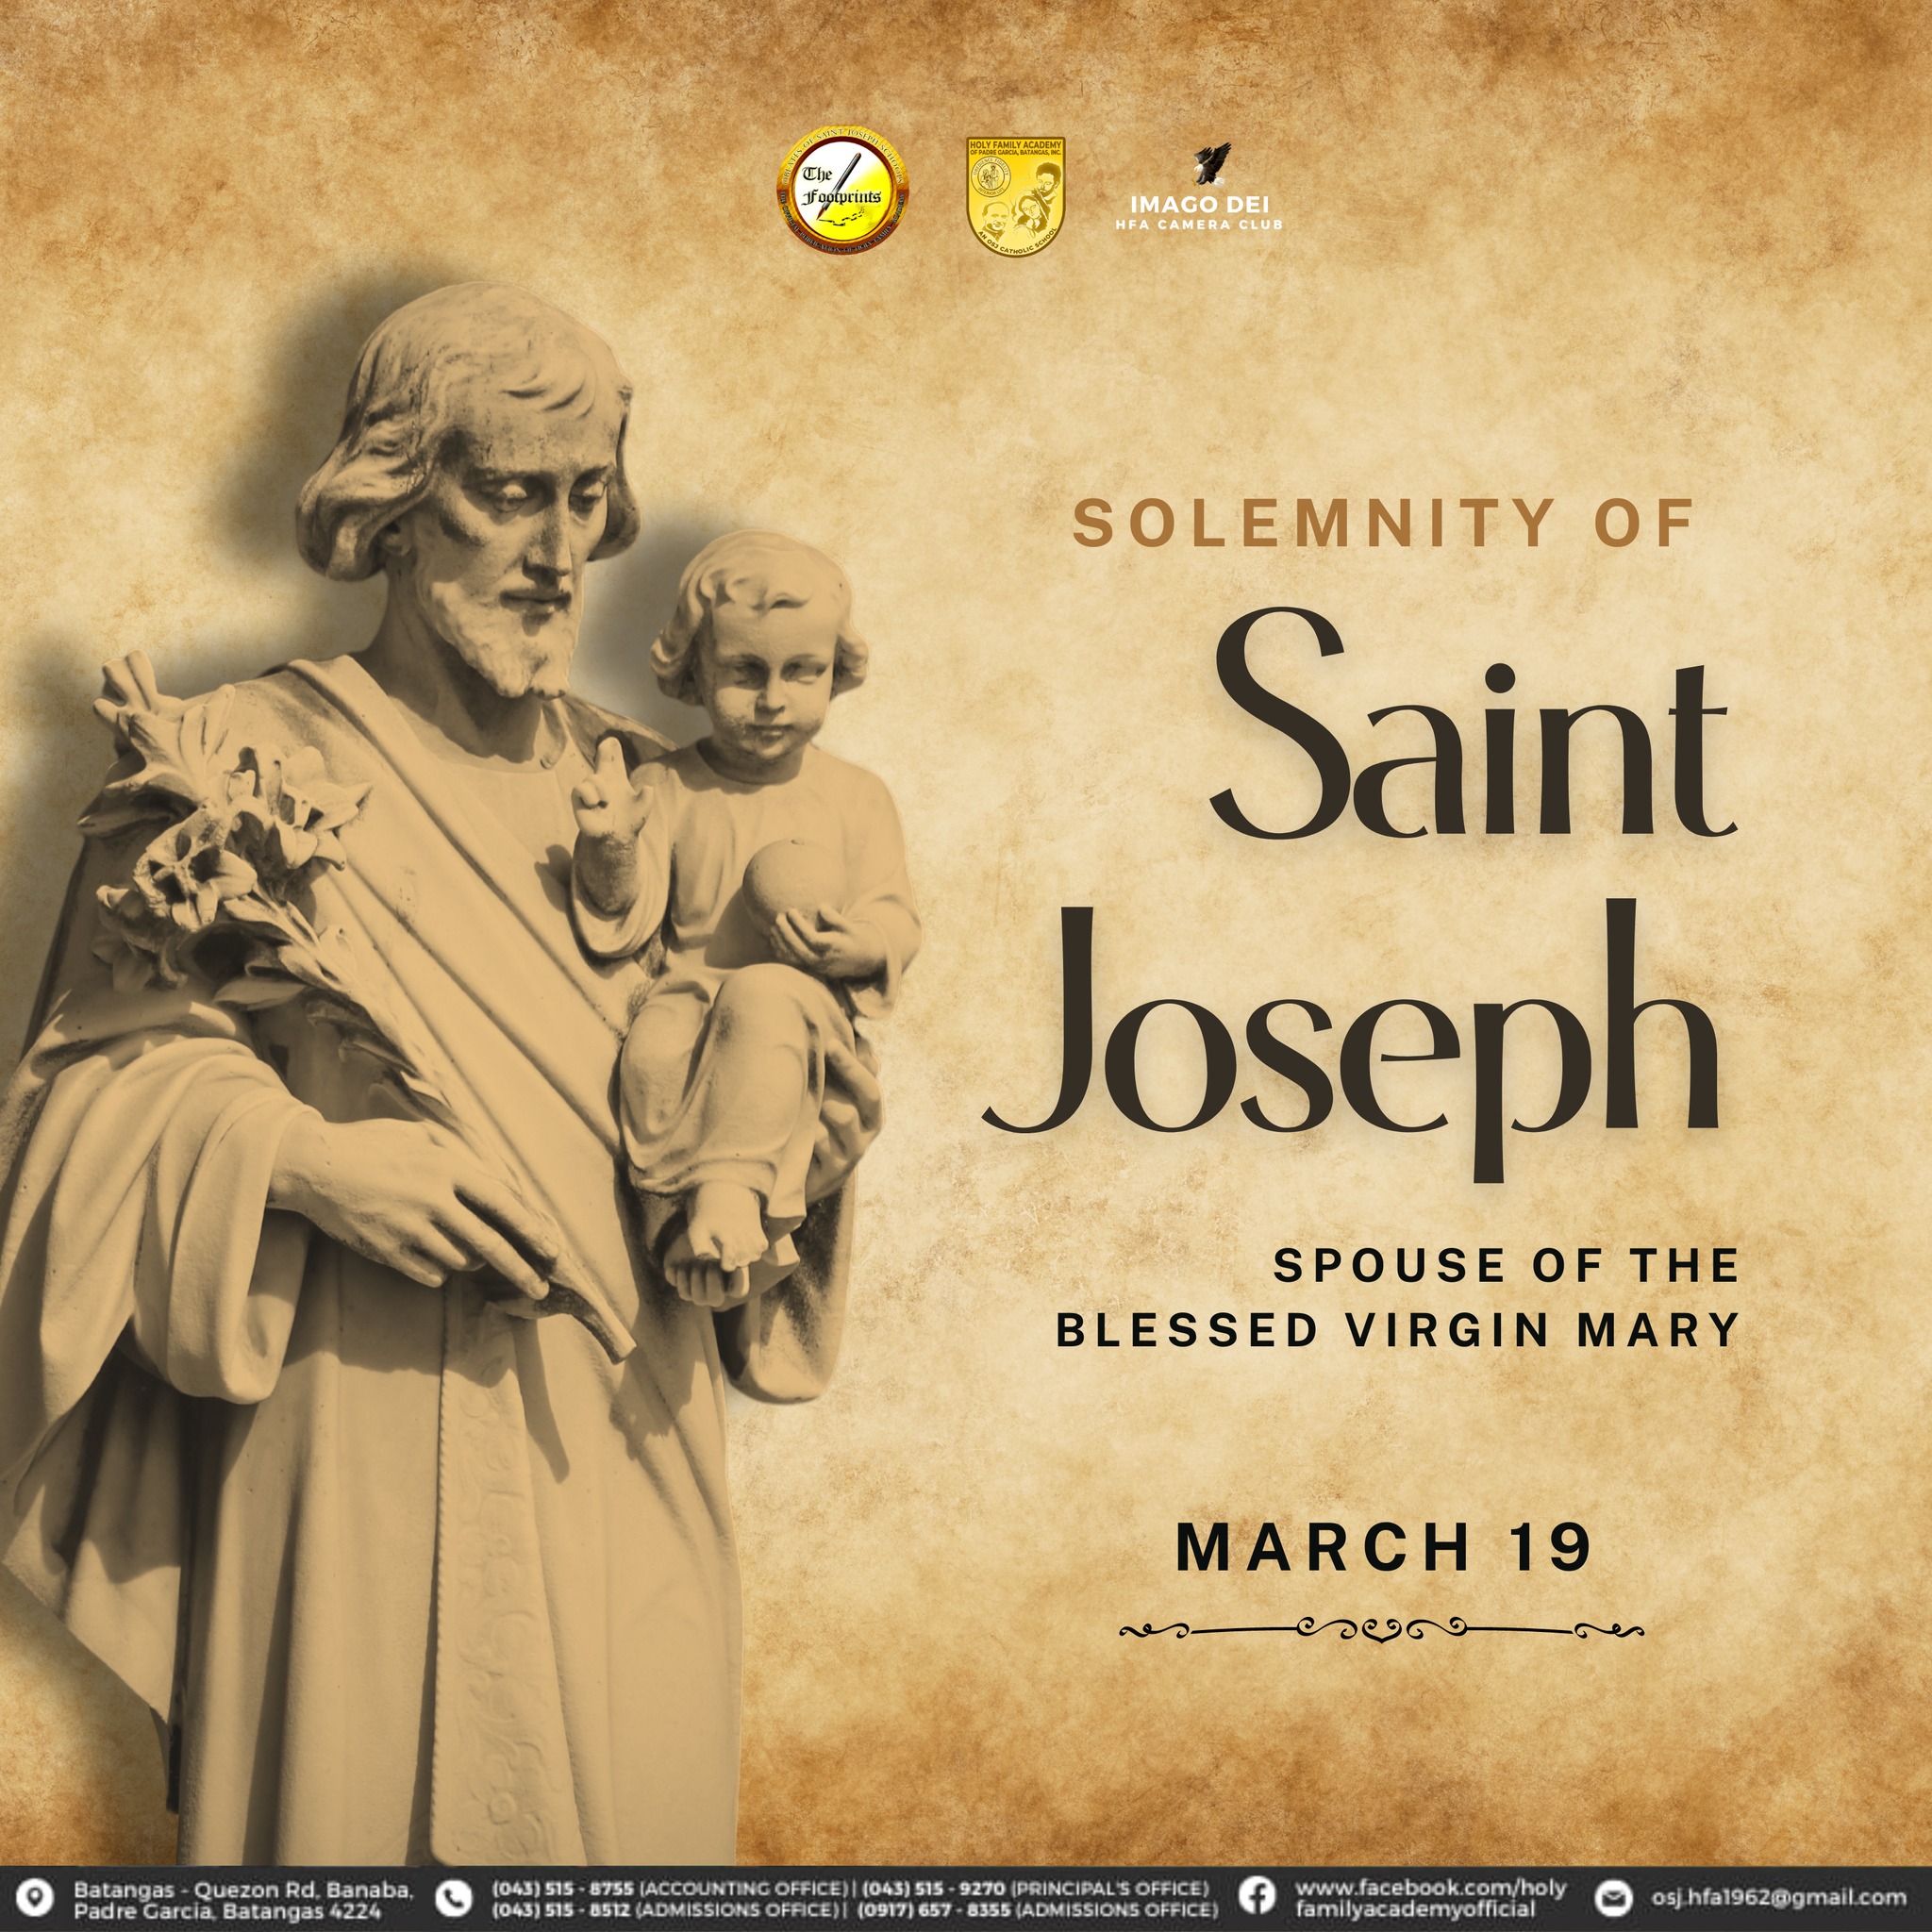Click The Footprints round logo
Viewport: 1932px width, 1932px height.
(843, 190)
